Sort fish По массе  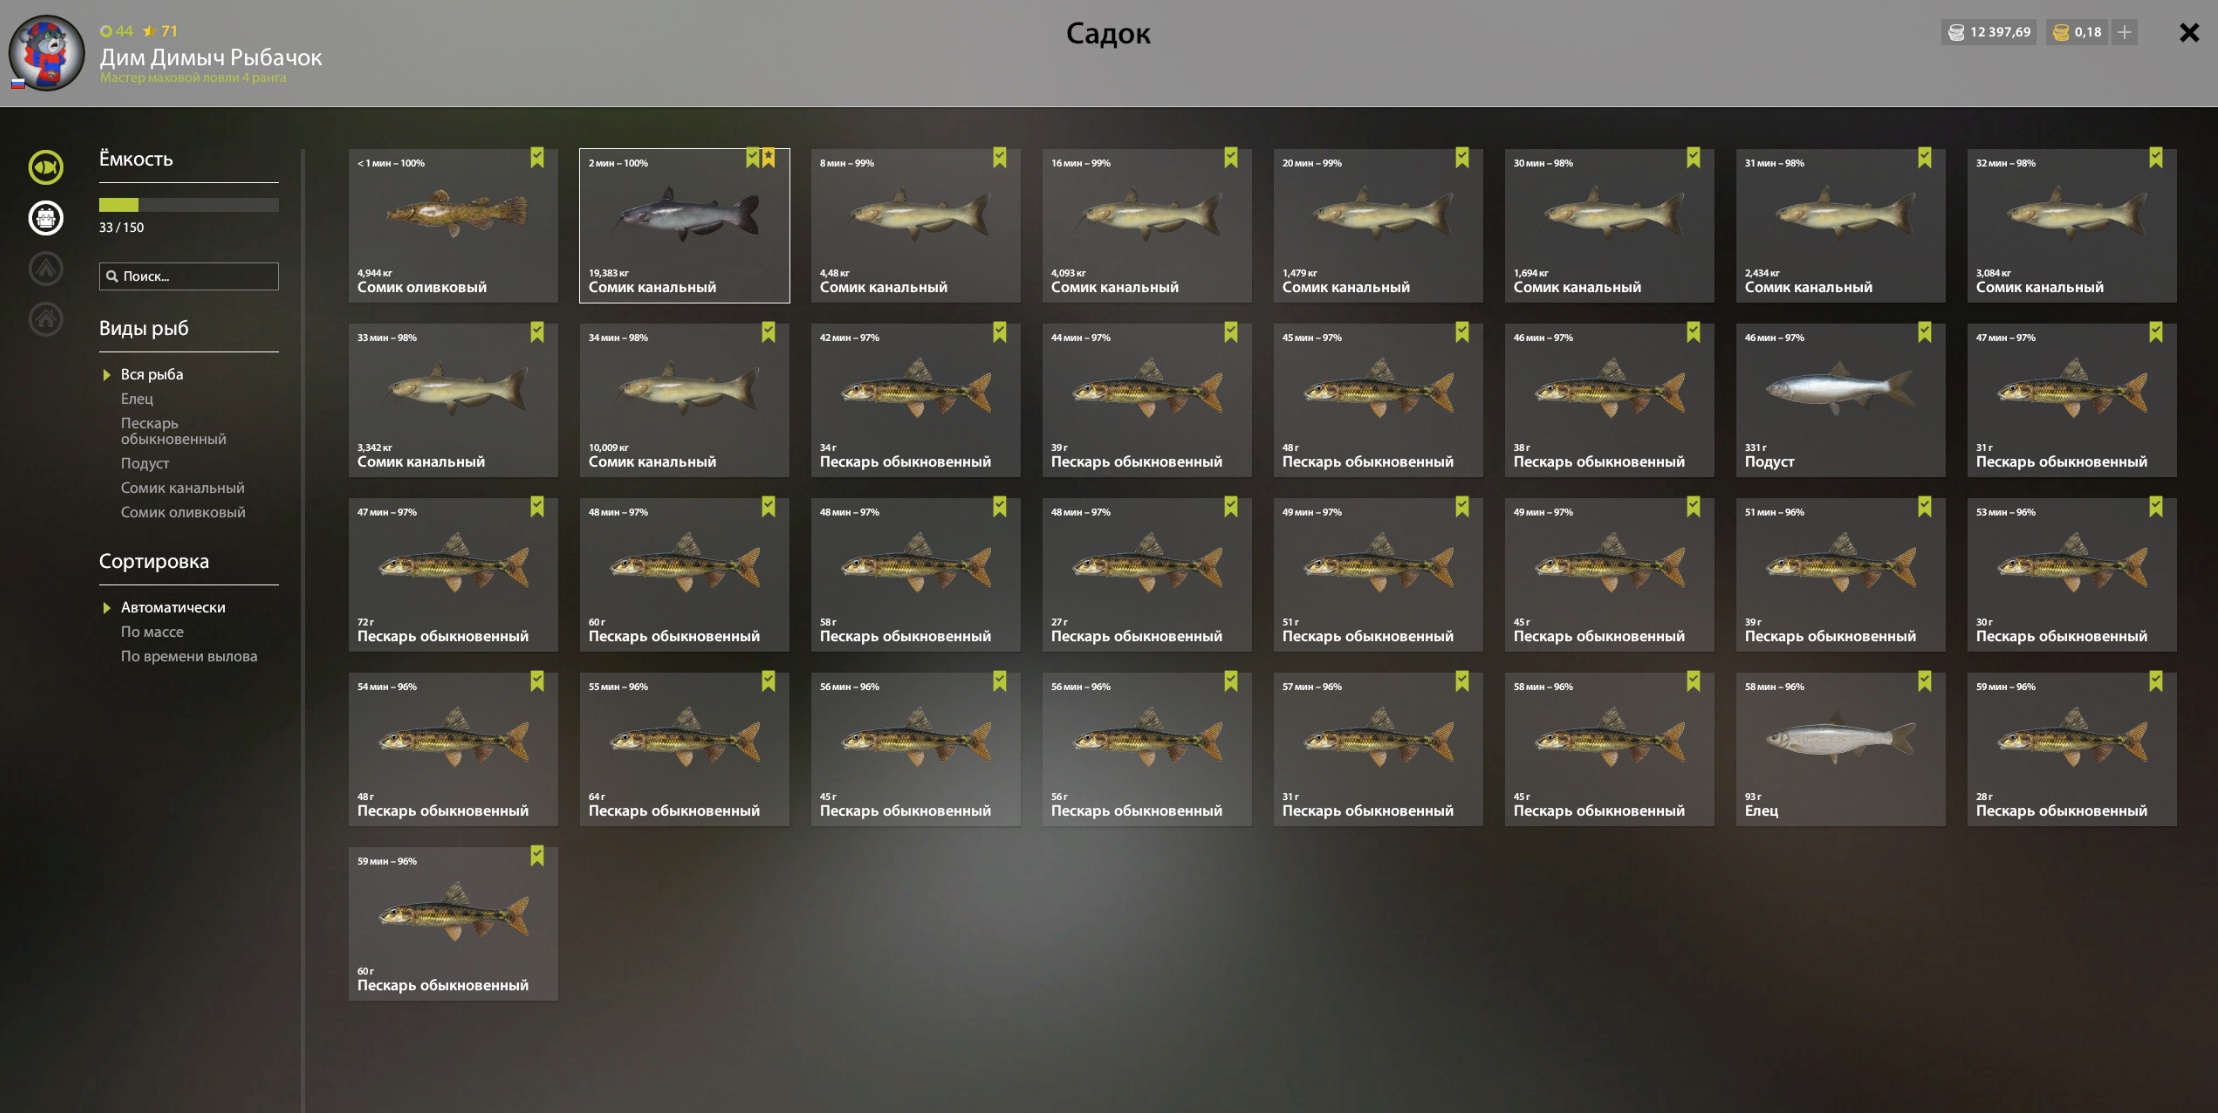152,632
